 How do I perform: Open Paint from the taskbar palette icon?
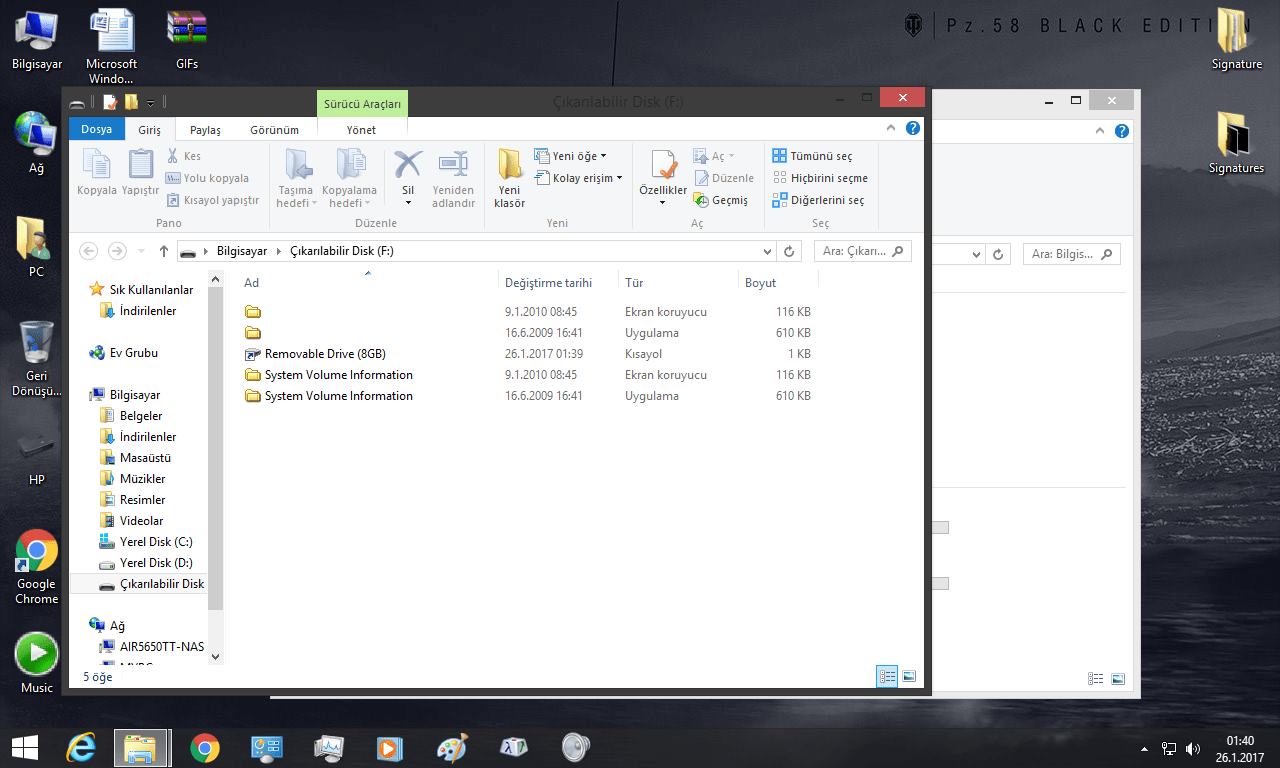[453, 748]
